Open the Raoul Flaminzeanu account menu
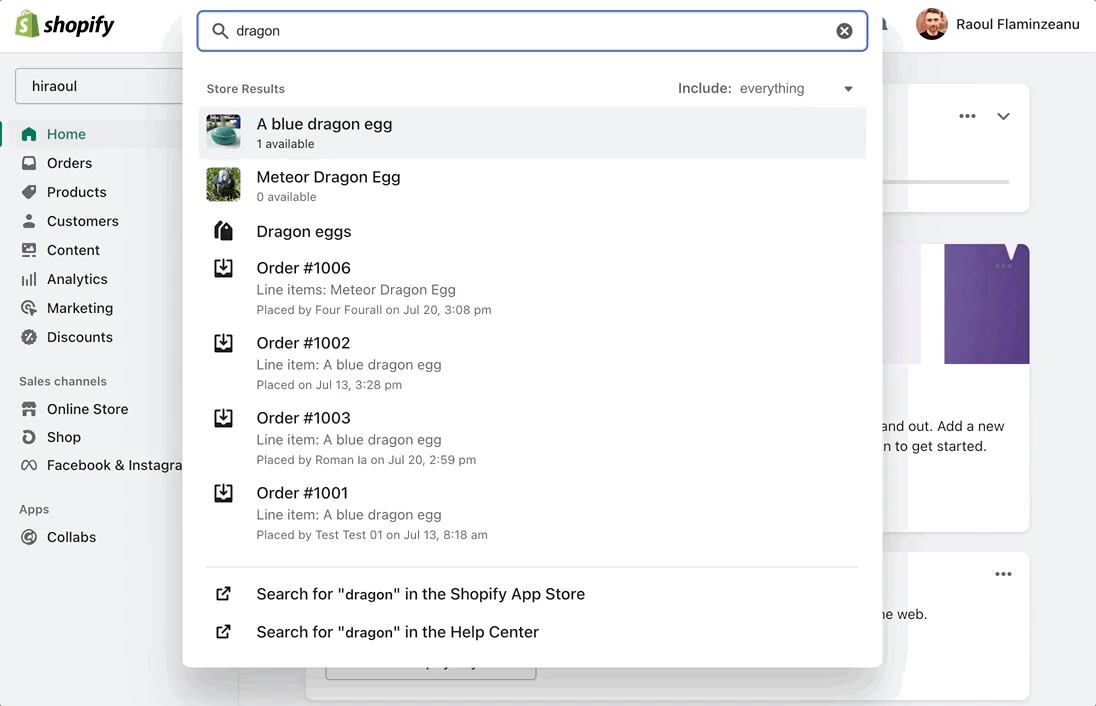The height and width of the screenshot is (706, 1096). point(998,24)
